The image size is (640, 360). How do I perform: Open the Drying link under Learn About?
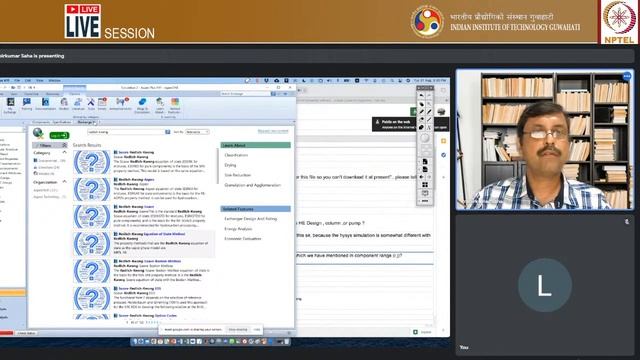click(230, 165)
